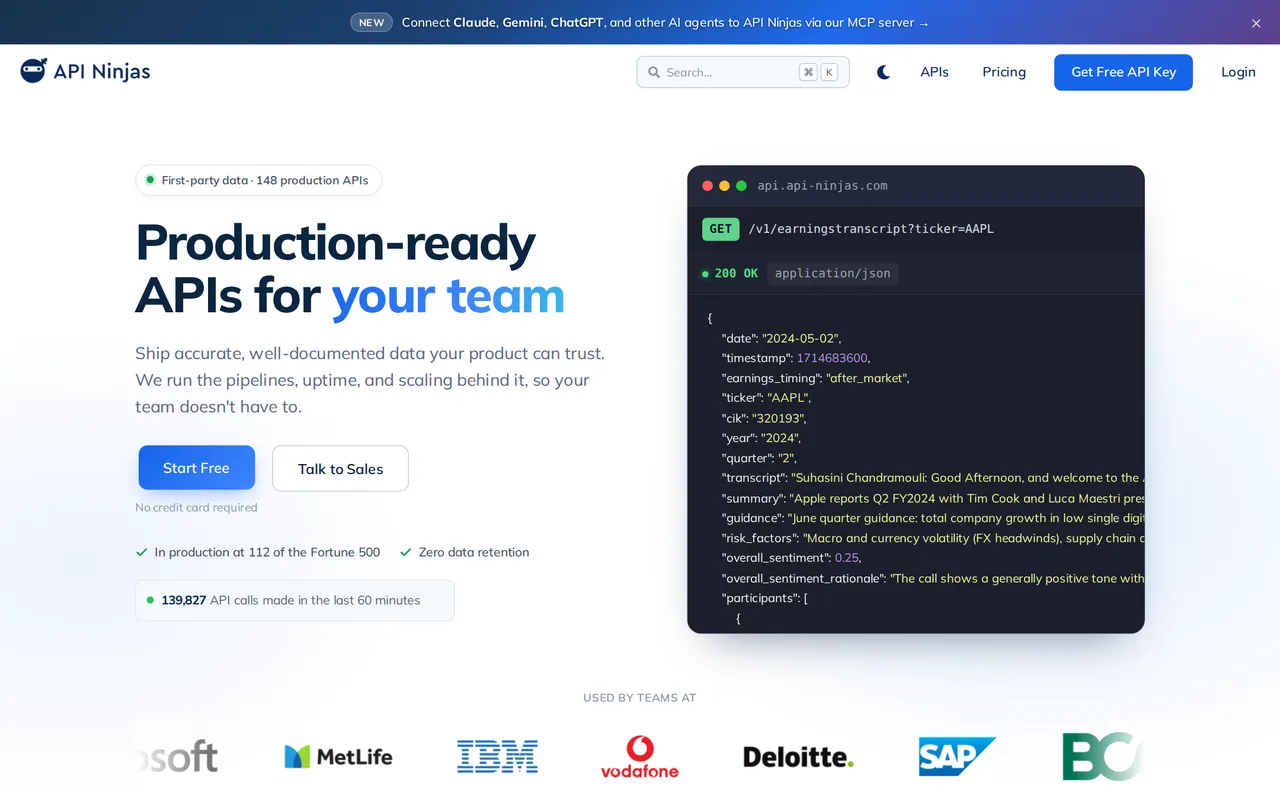Open the APIs menu
Image resolution: width=1280 pixels, height=800 pixels.
(x=934, y=72)
